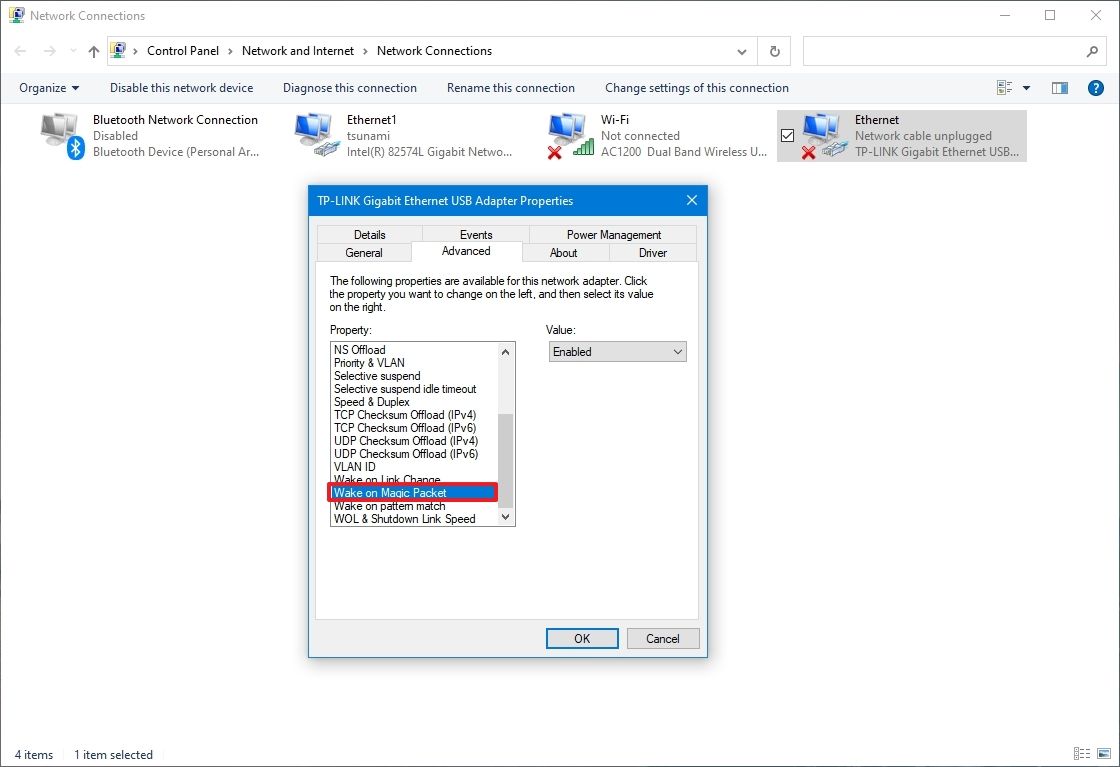Click the Help question mark icon
This screenshot has width=1120, height=767.
(x=1096, y=88)
